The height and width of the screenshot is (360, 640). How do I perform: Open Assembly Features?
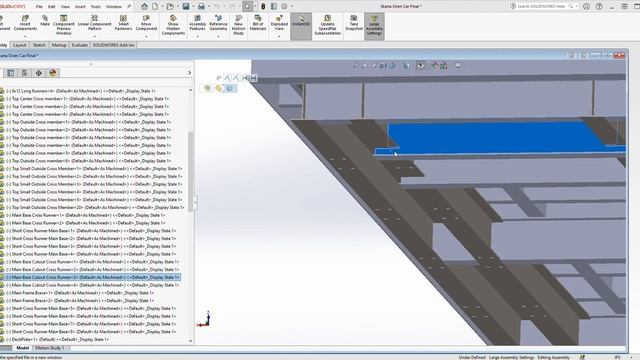click(197, 23)
